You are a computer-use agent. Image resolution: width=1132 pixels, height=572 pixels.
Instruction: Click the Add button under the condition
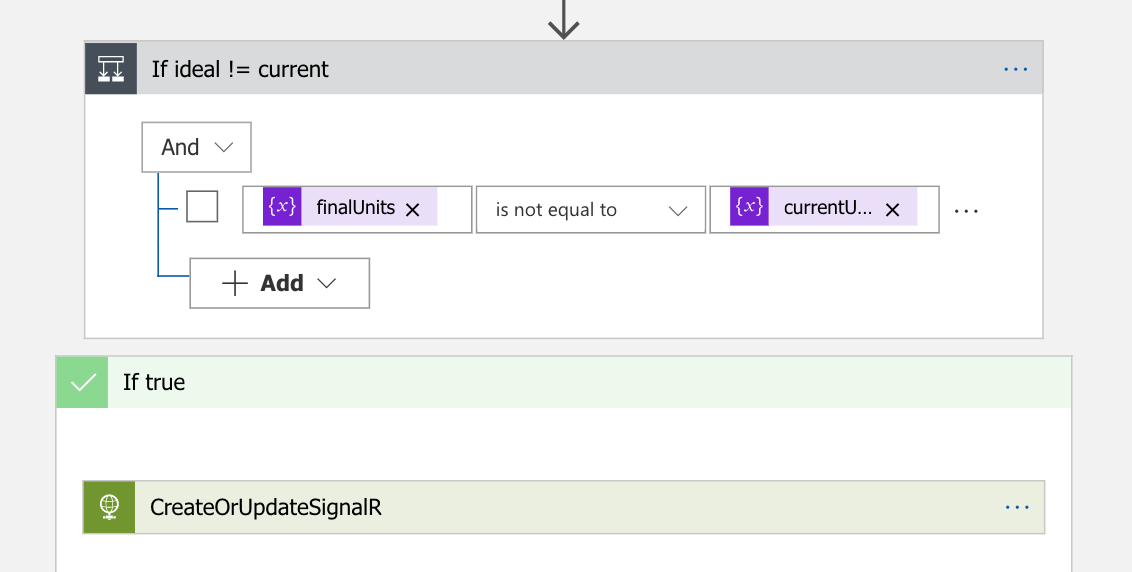click(x=279, y=283)
